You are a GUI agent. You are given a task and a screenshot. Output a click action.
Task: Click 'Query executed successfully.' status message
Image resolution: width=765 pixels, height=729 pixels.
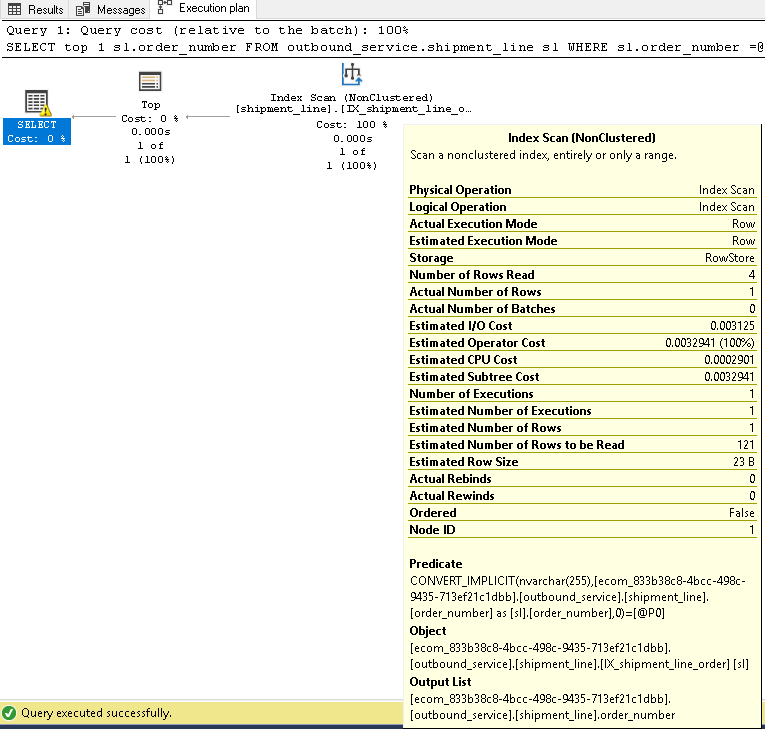[96, 713]
